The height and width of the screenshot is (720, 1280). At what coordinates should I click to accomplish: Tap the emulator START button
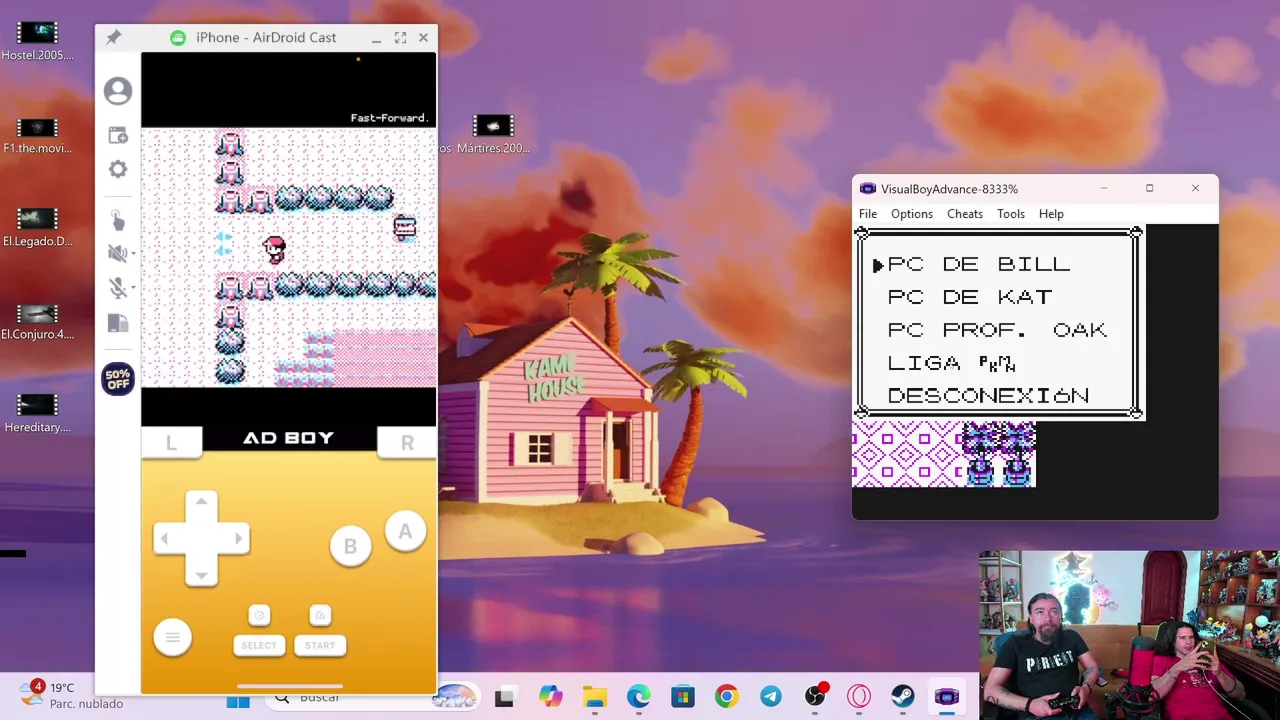(x=320, y=645)
